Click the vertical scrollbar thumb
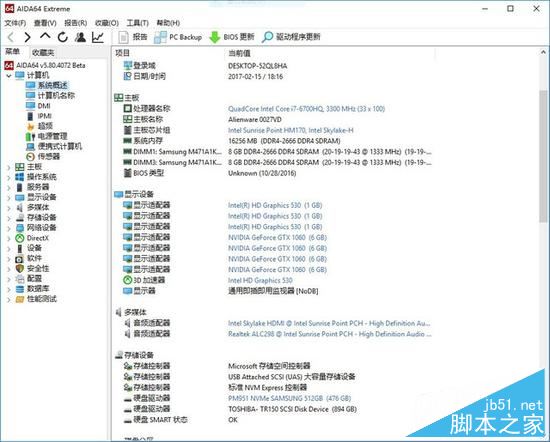The image size is (550, 442). (x=543, y=156)
